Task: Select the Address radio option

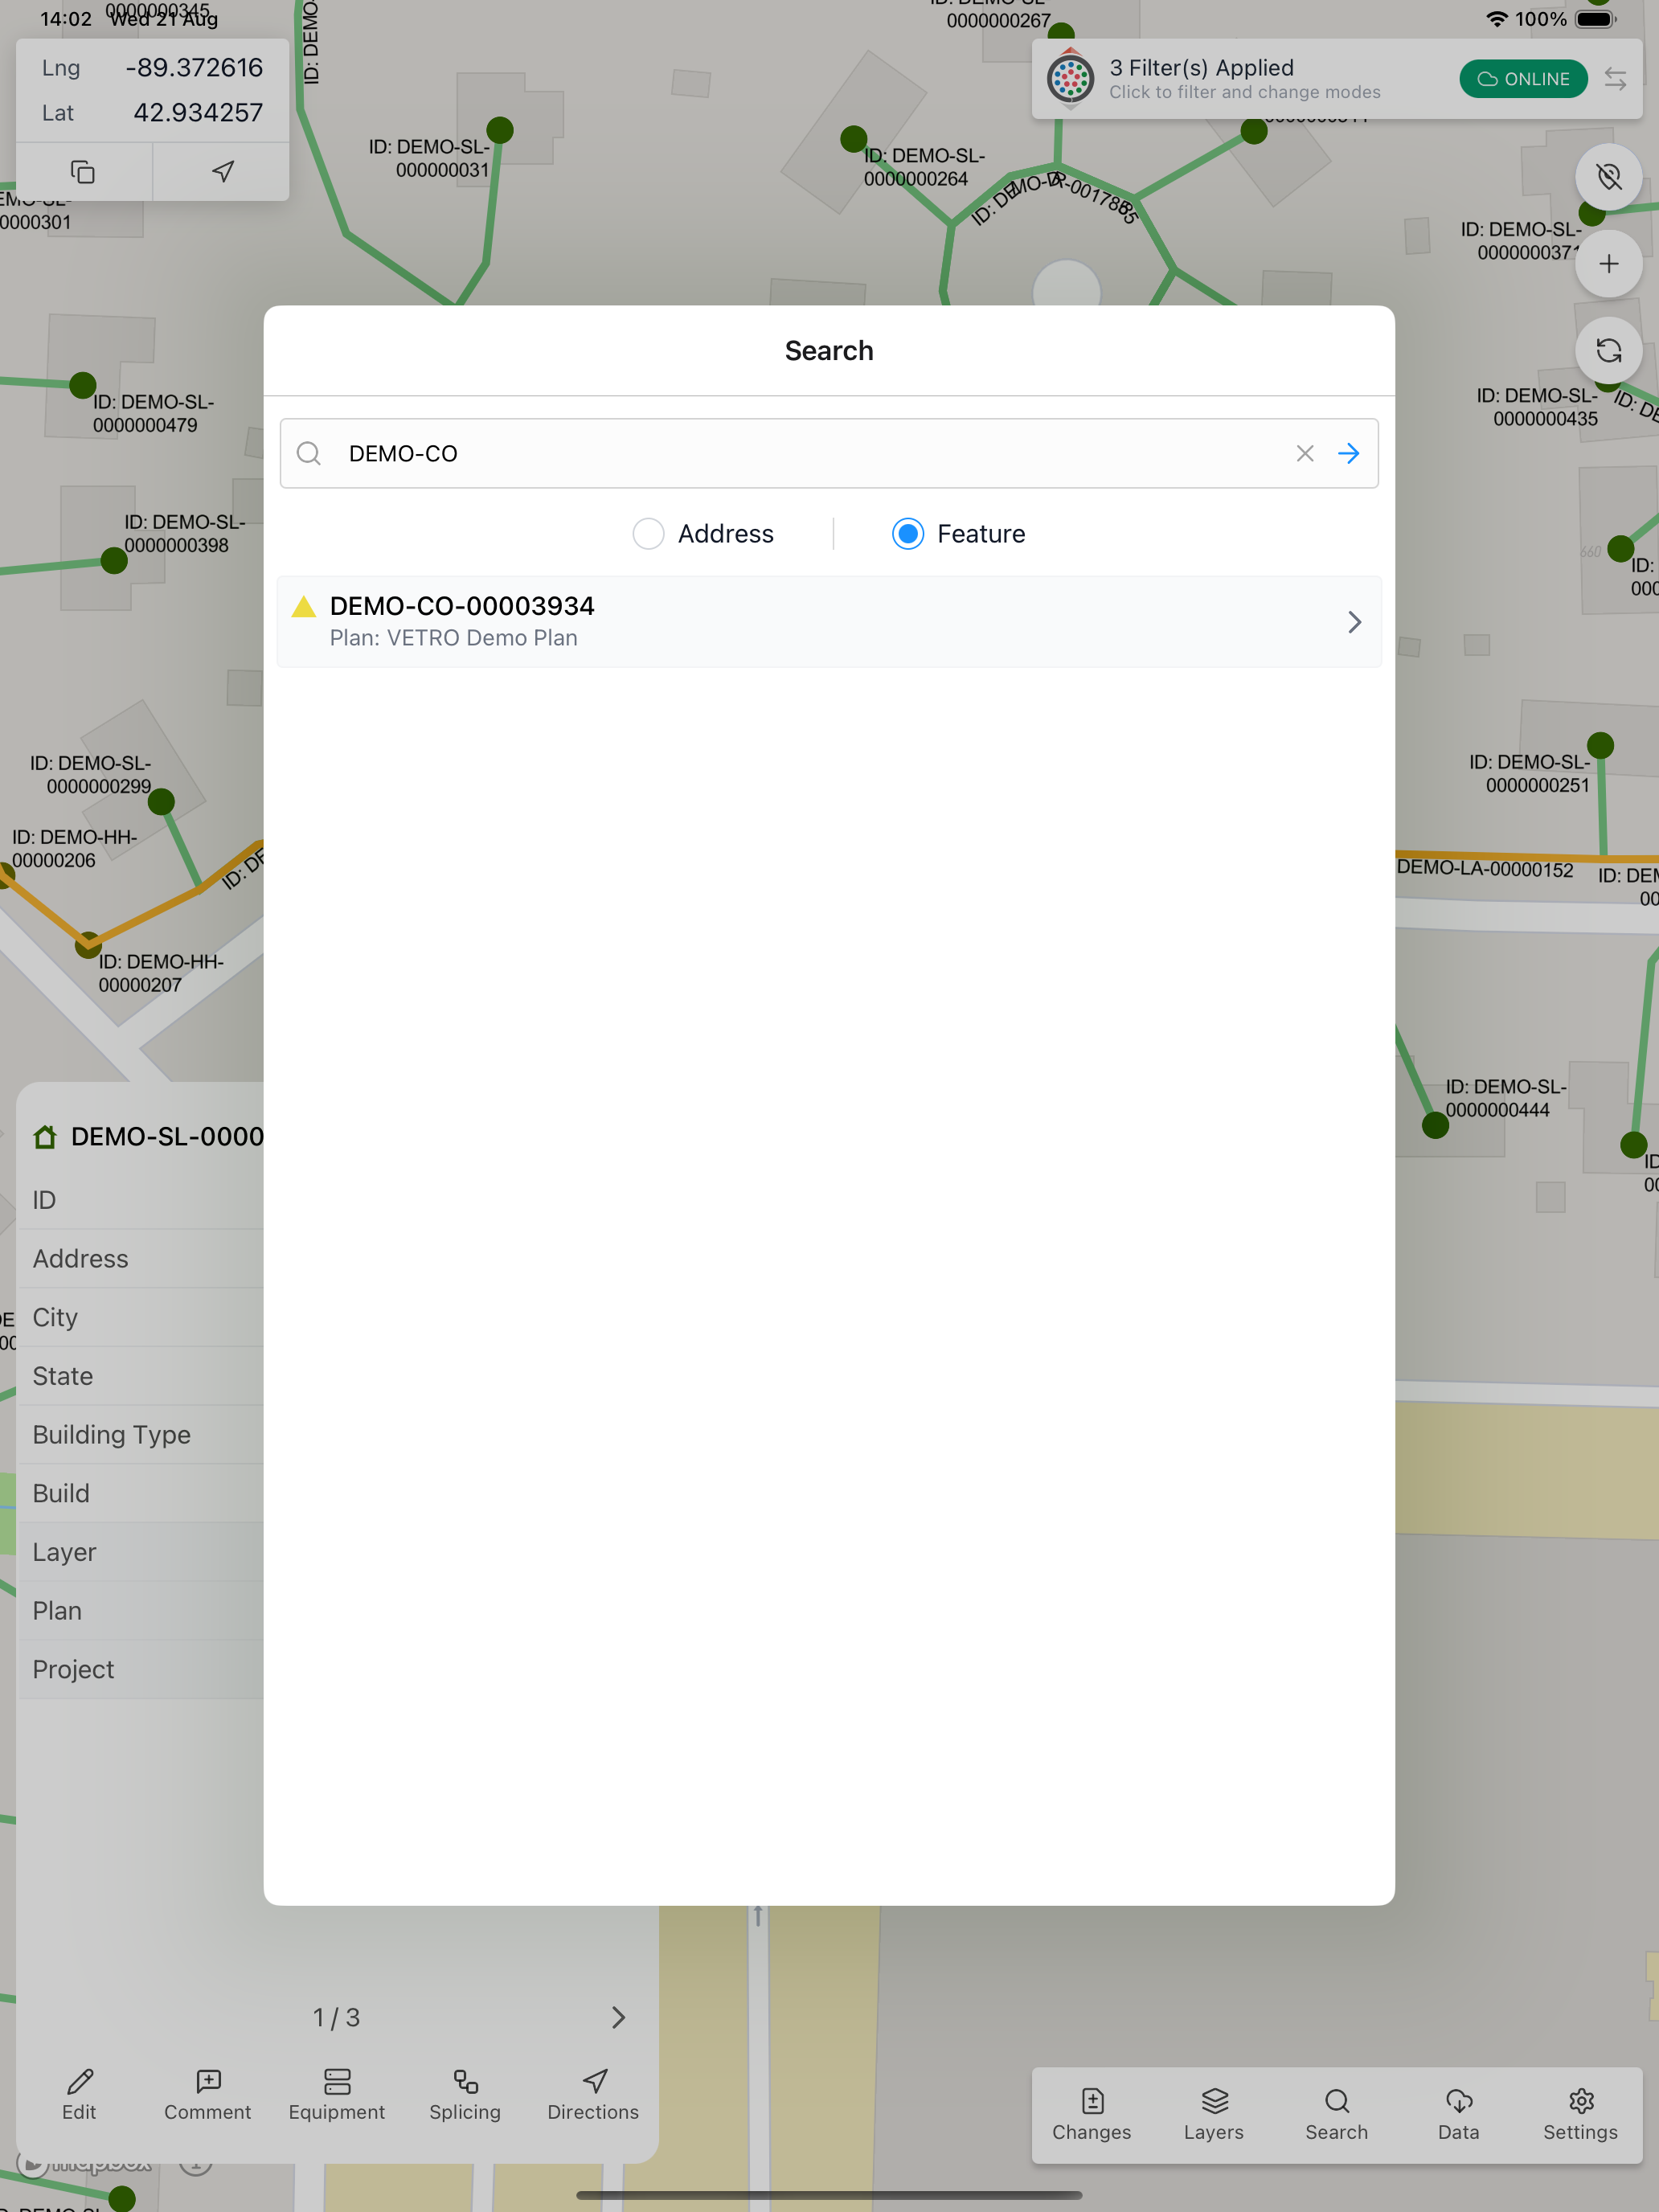Action: click(649, 534)
